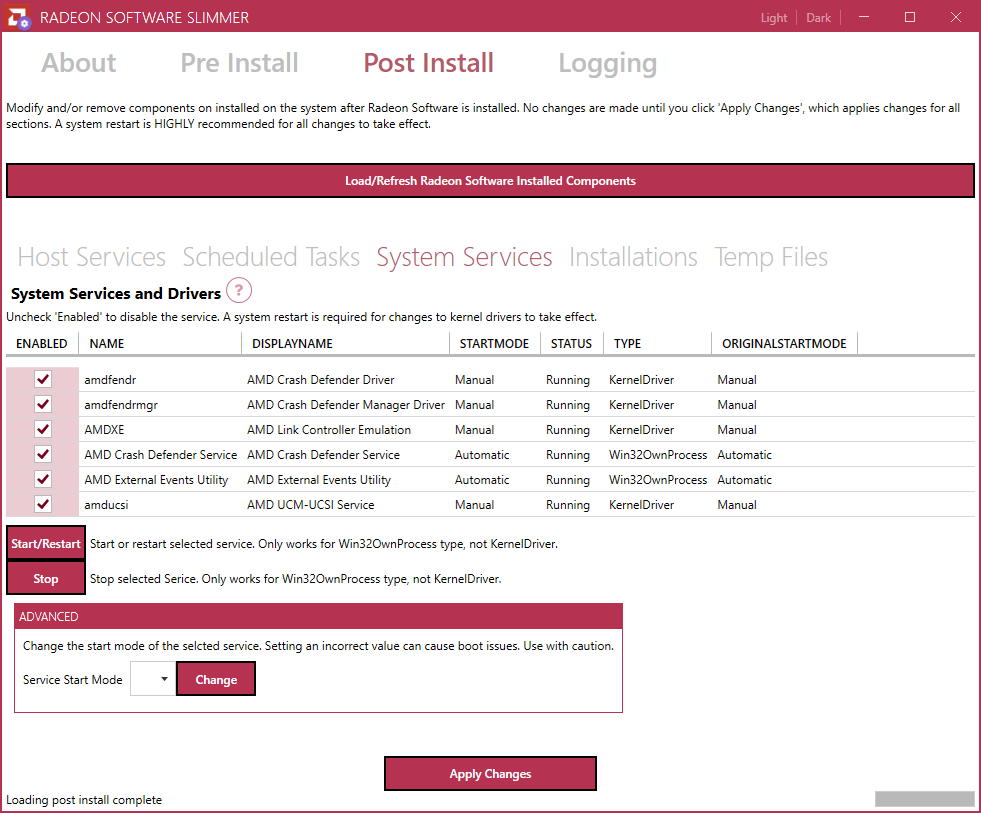Sort by the DISPLAYNAME column header

click(345, 344)
